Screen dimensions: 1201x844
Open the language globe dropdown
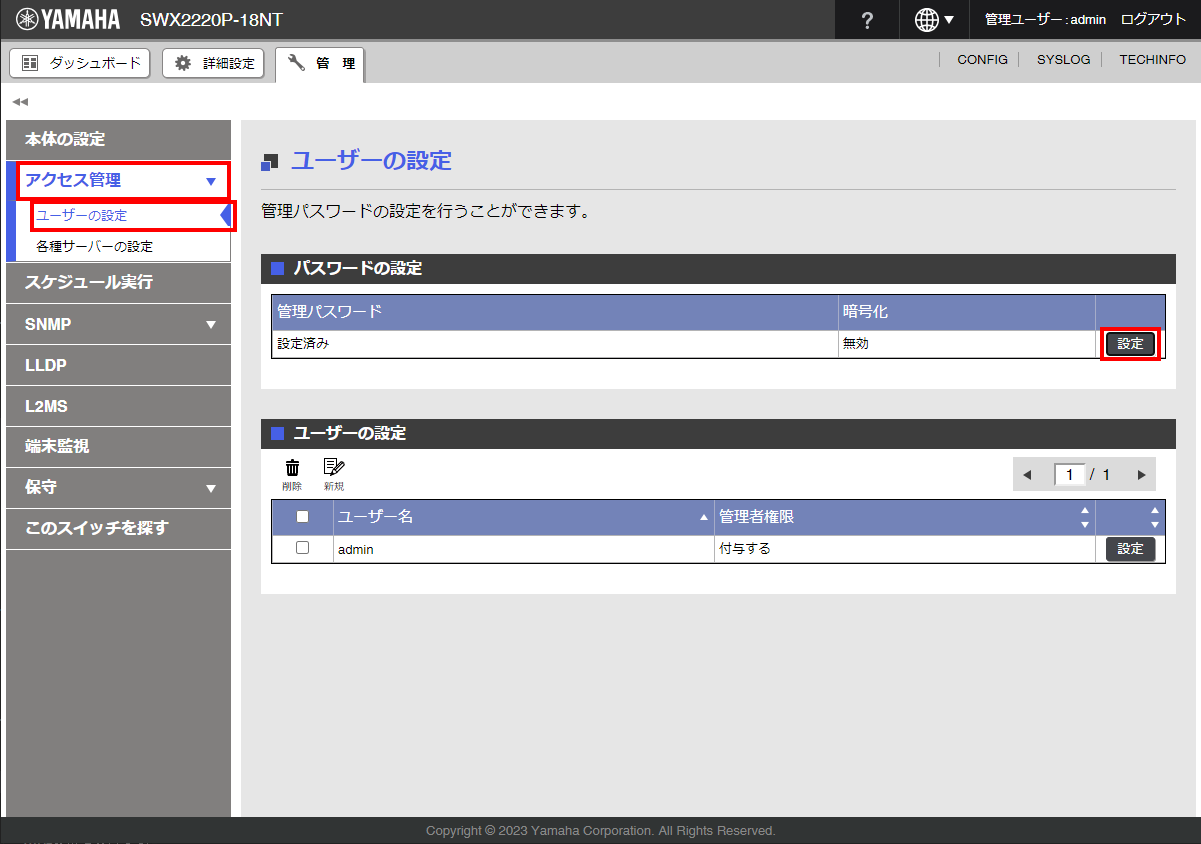tap(934, 20)
